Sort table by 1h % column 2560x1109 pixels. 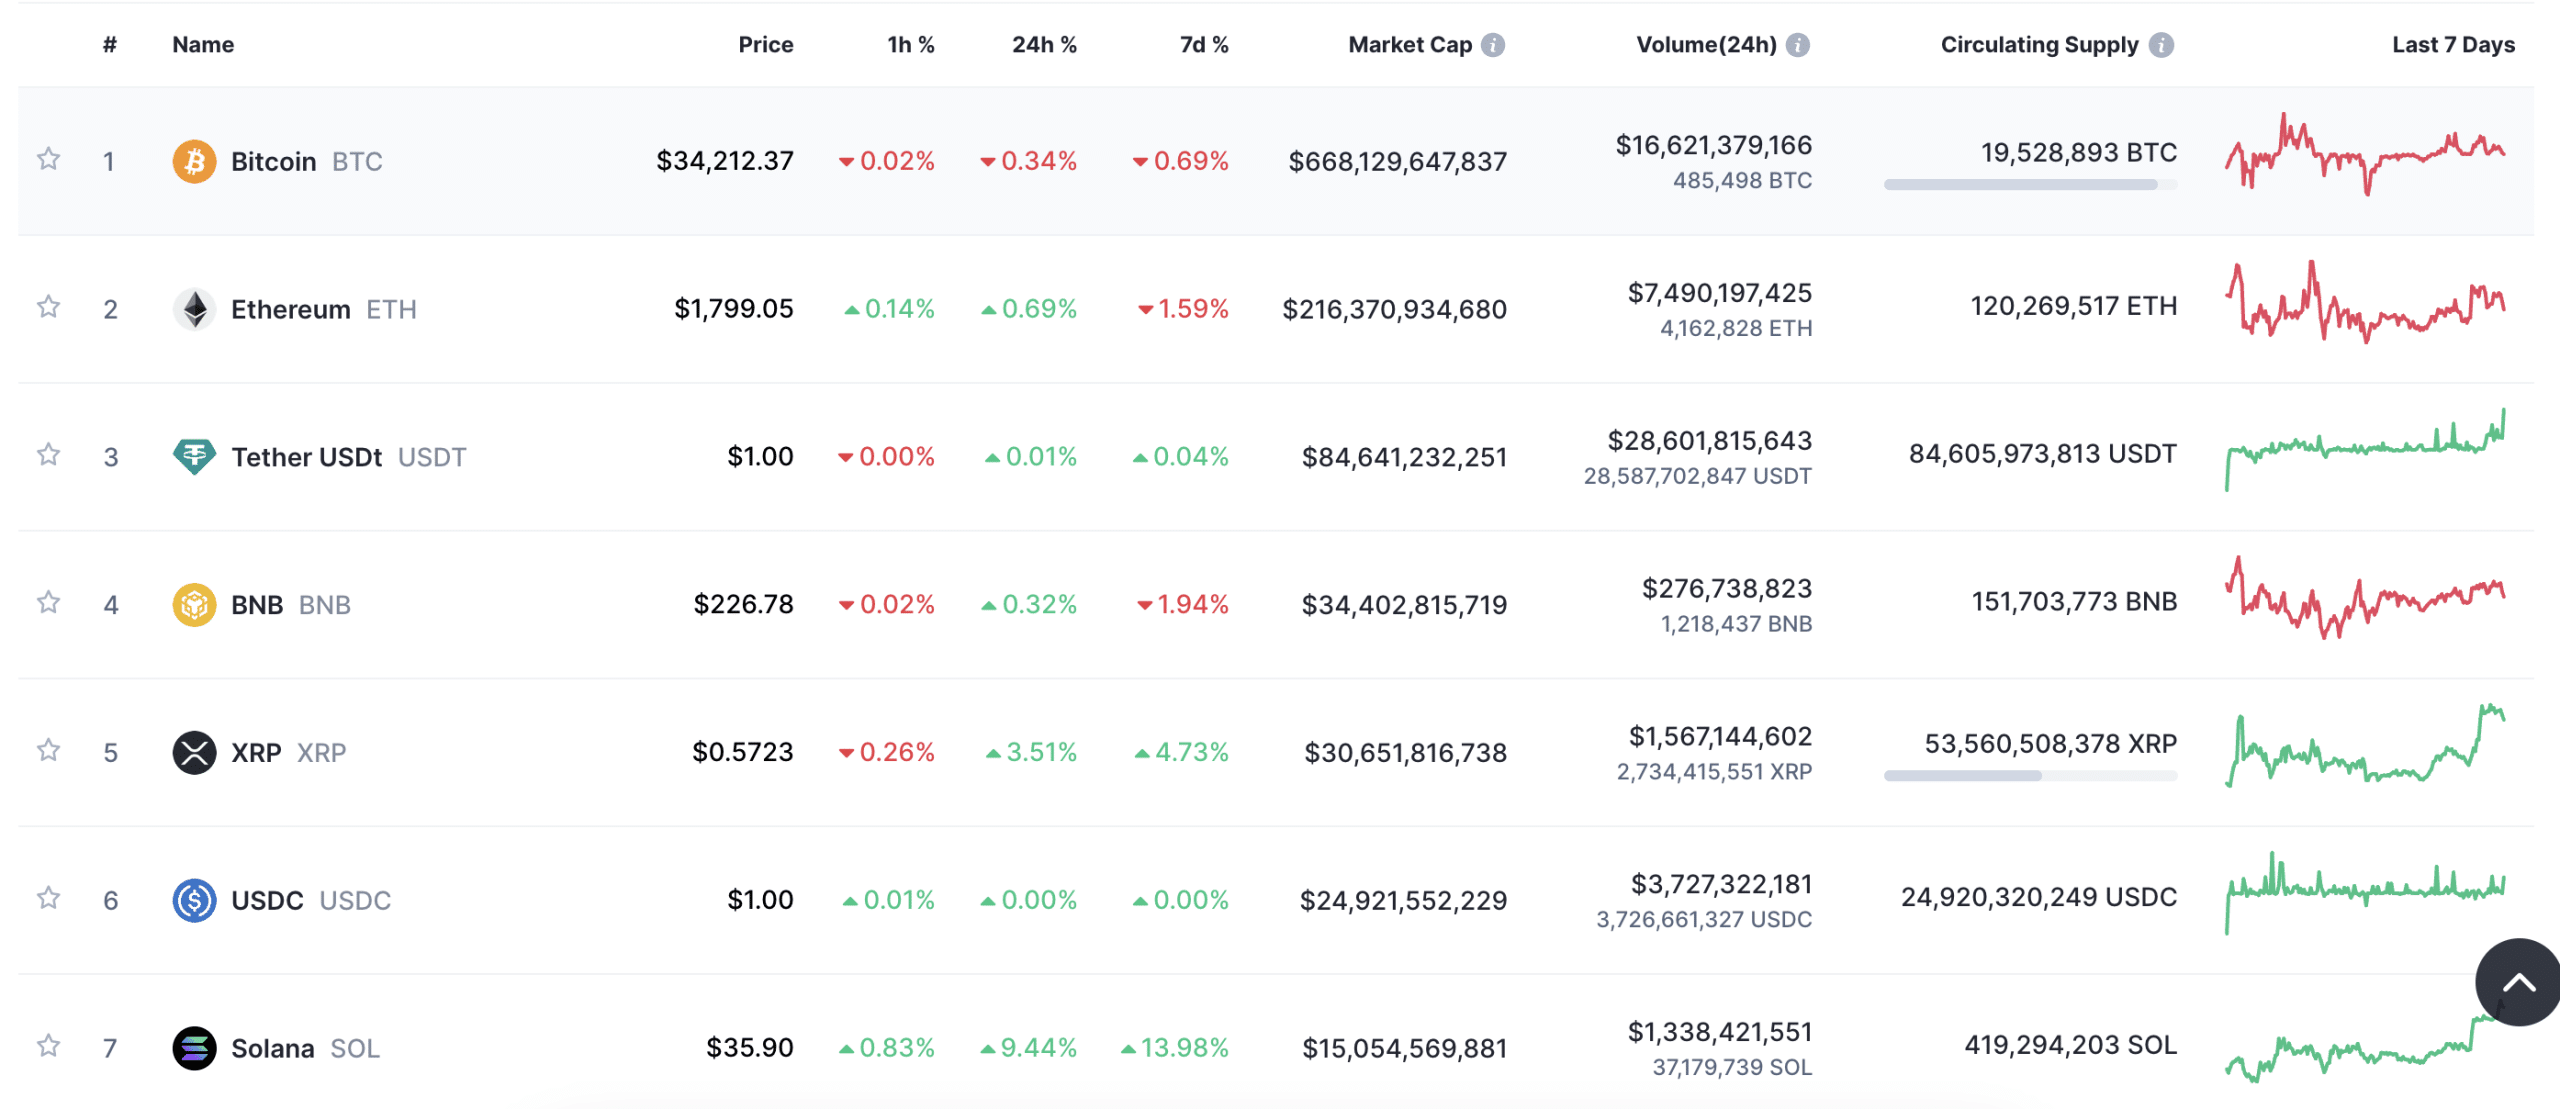tap(911, 45)
